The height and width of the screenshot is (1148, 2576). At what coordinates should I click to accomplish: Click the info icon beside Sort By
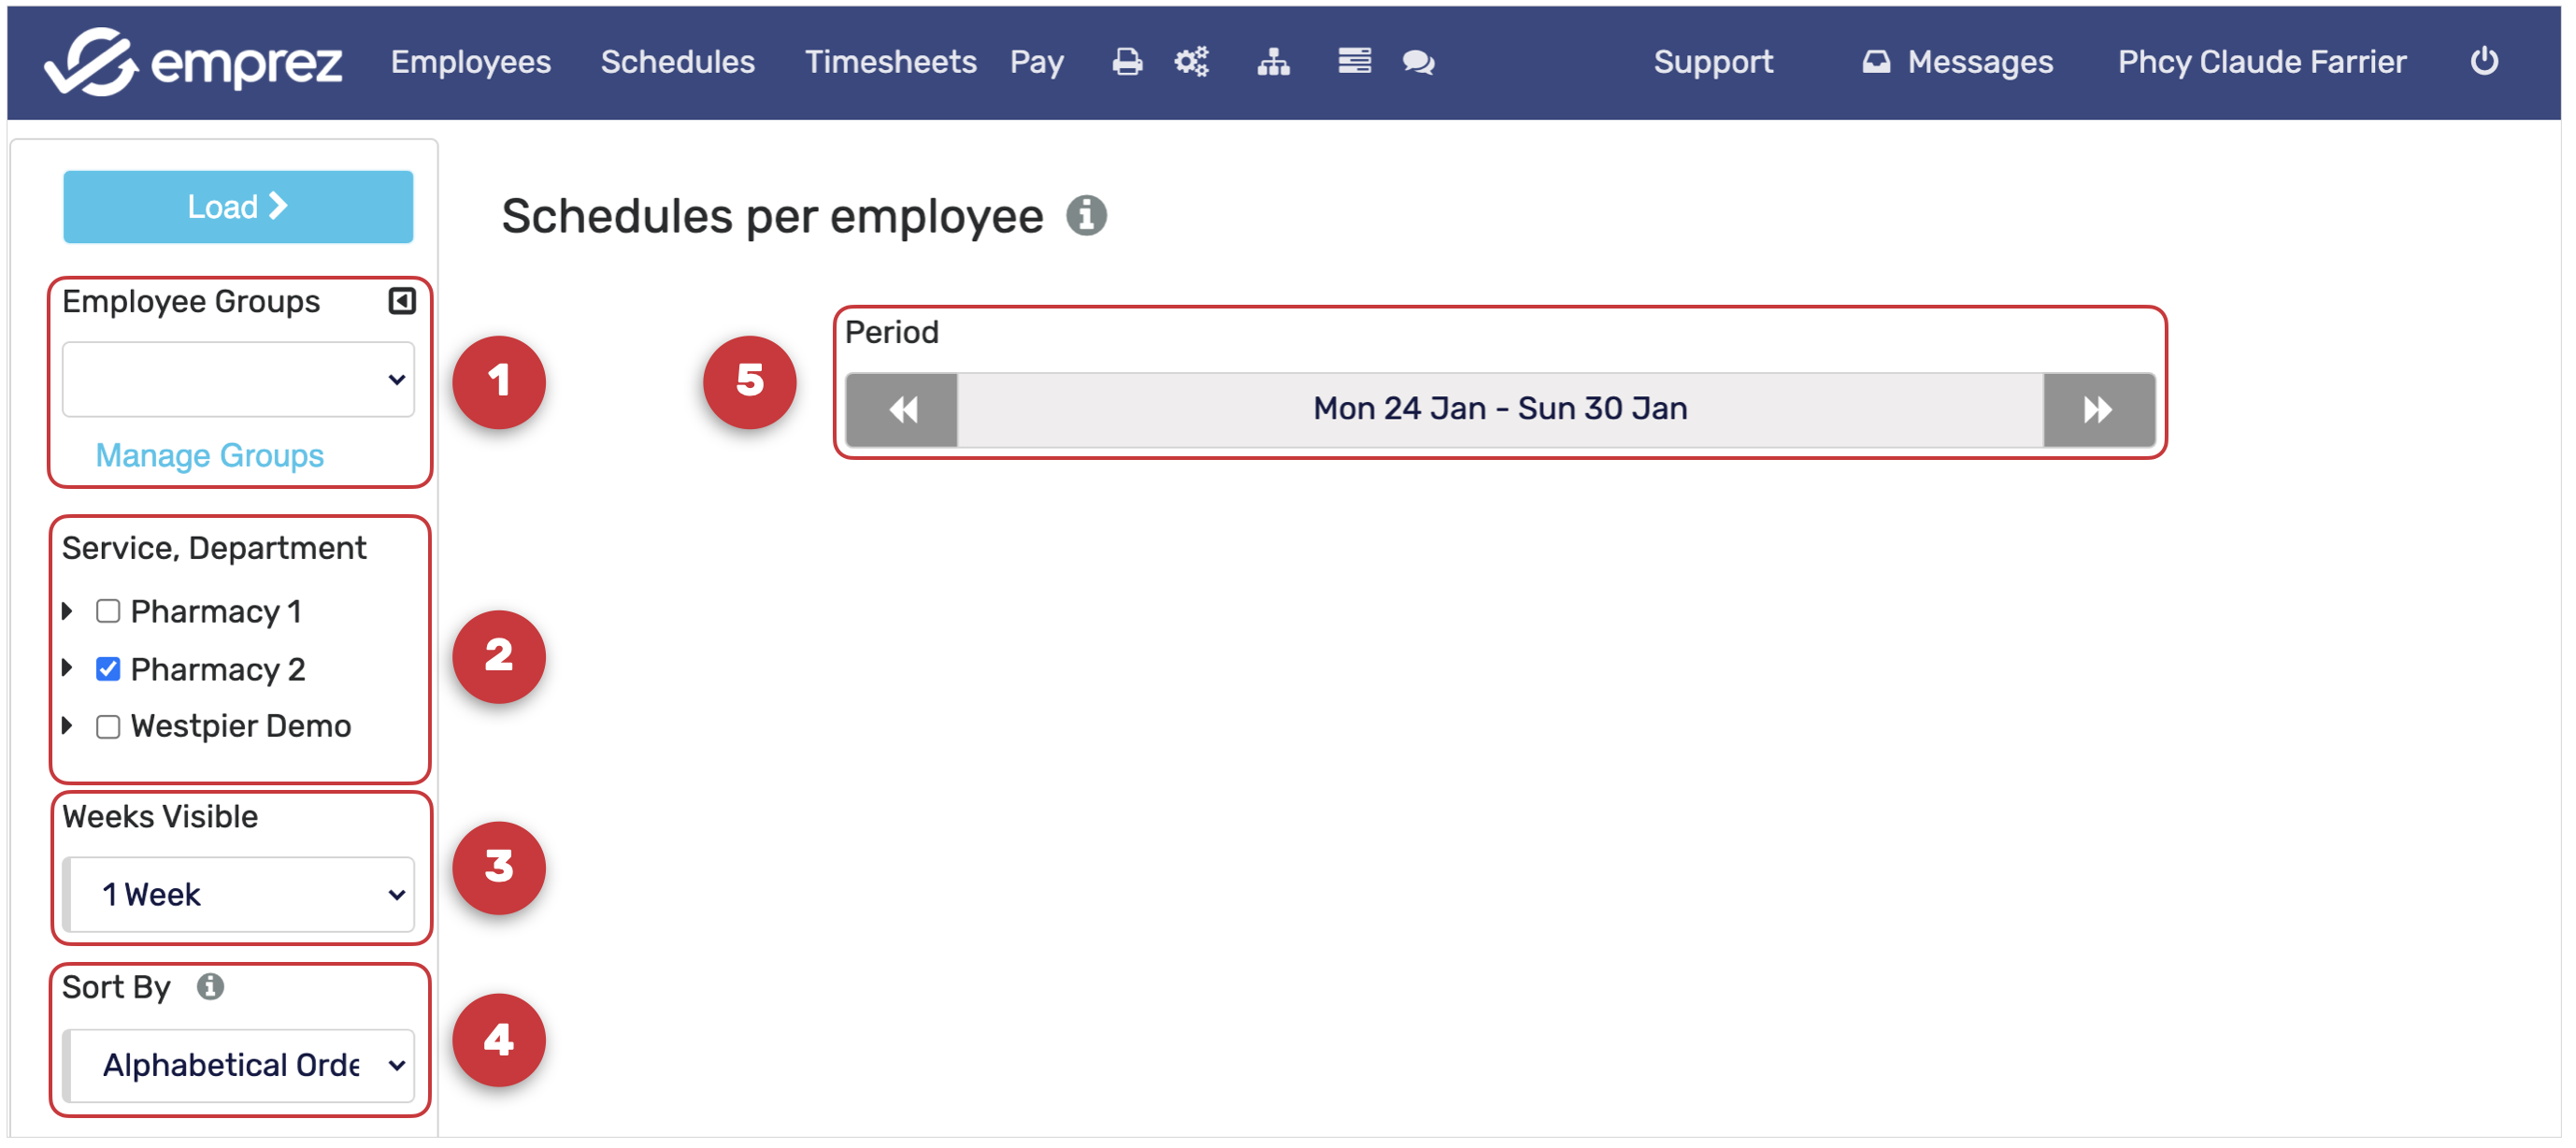coord(210,987)
